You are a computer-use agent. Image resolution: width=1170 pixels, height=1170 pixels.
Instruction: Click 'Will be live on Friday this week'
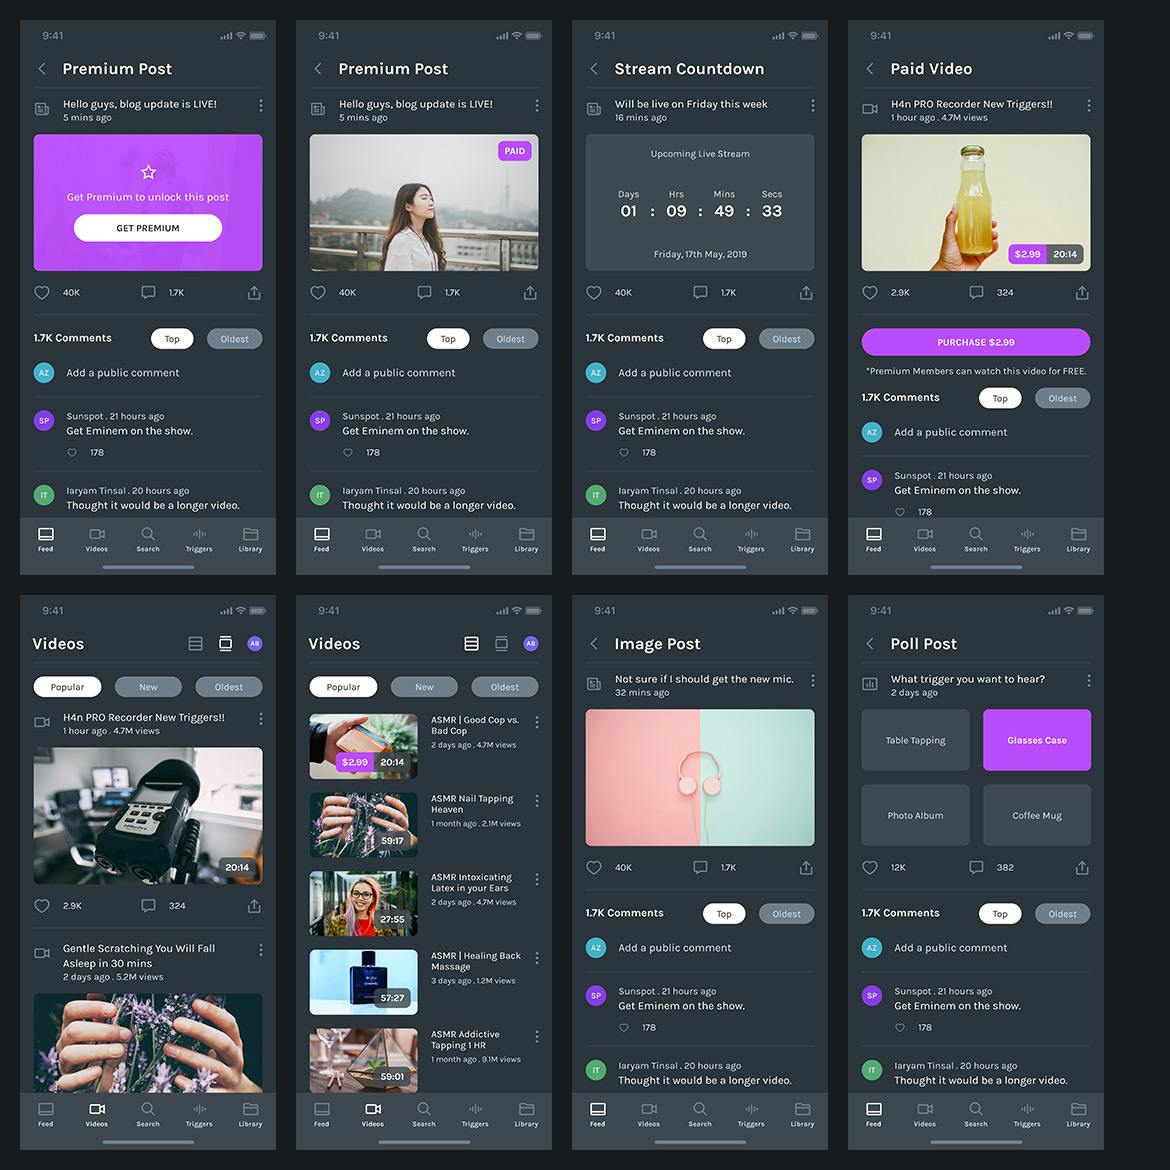pos(691,104)
